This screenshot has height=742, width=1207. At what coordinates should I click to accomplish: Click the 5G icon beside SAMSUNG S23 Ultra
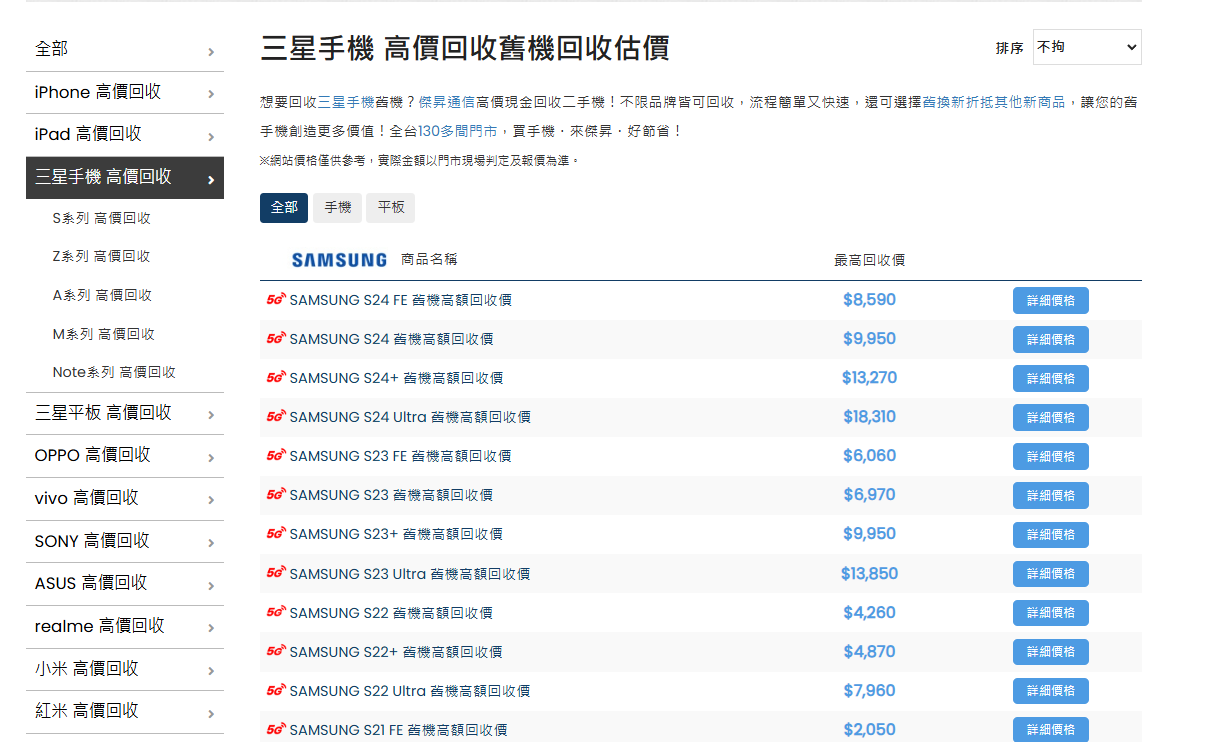click(276, 573)
